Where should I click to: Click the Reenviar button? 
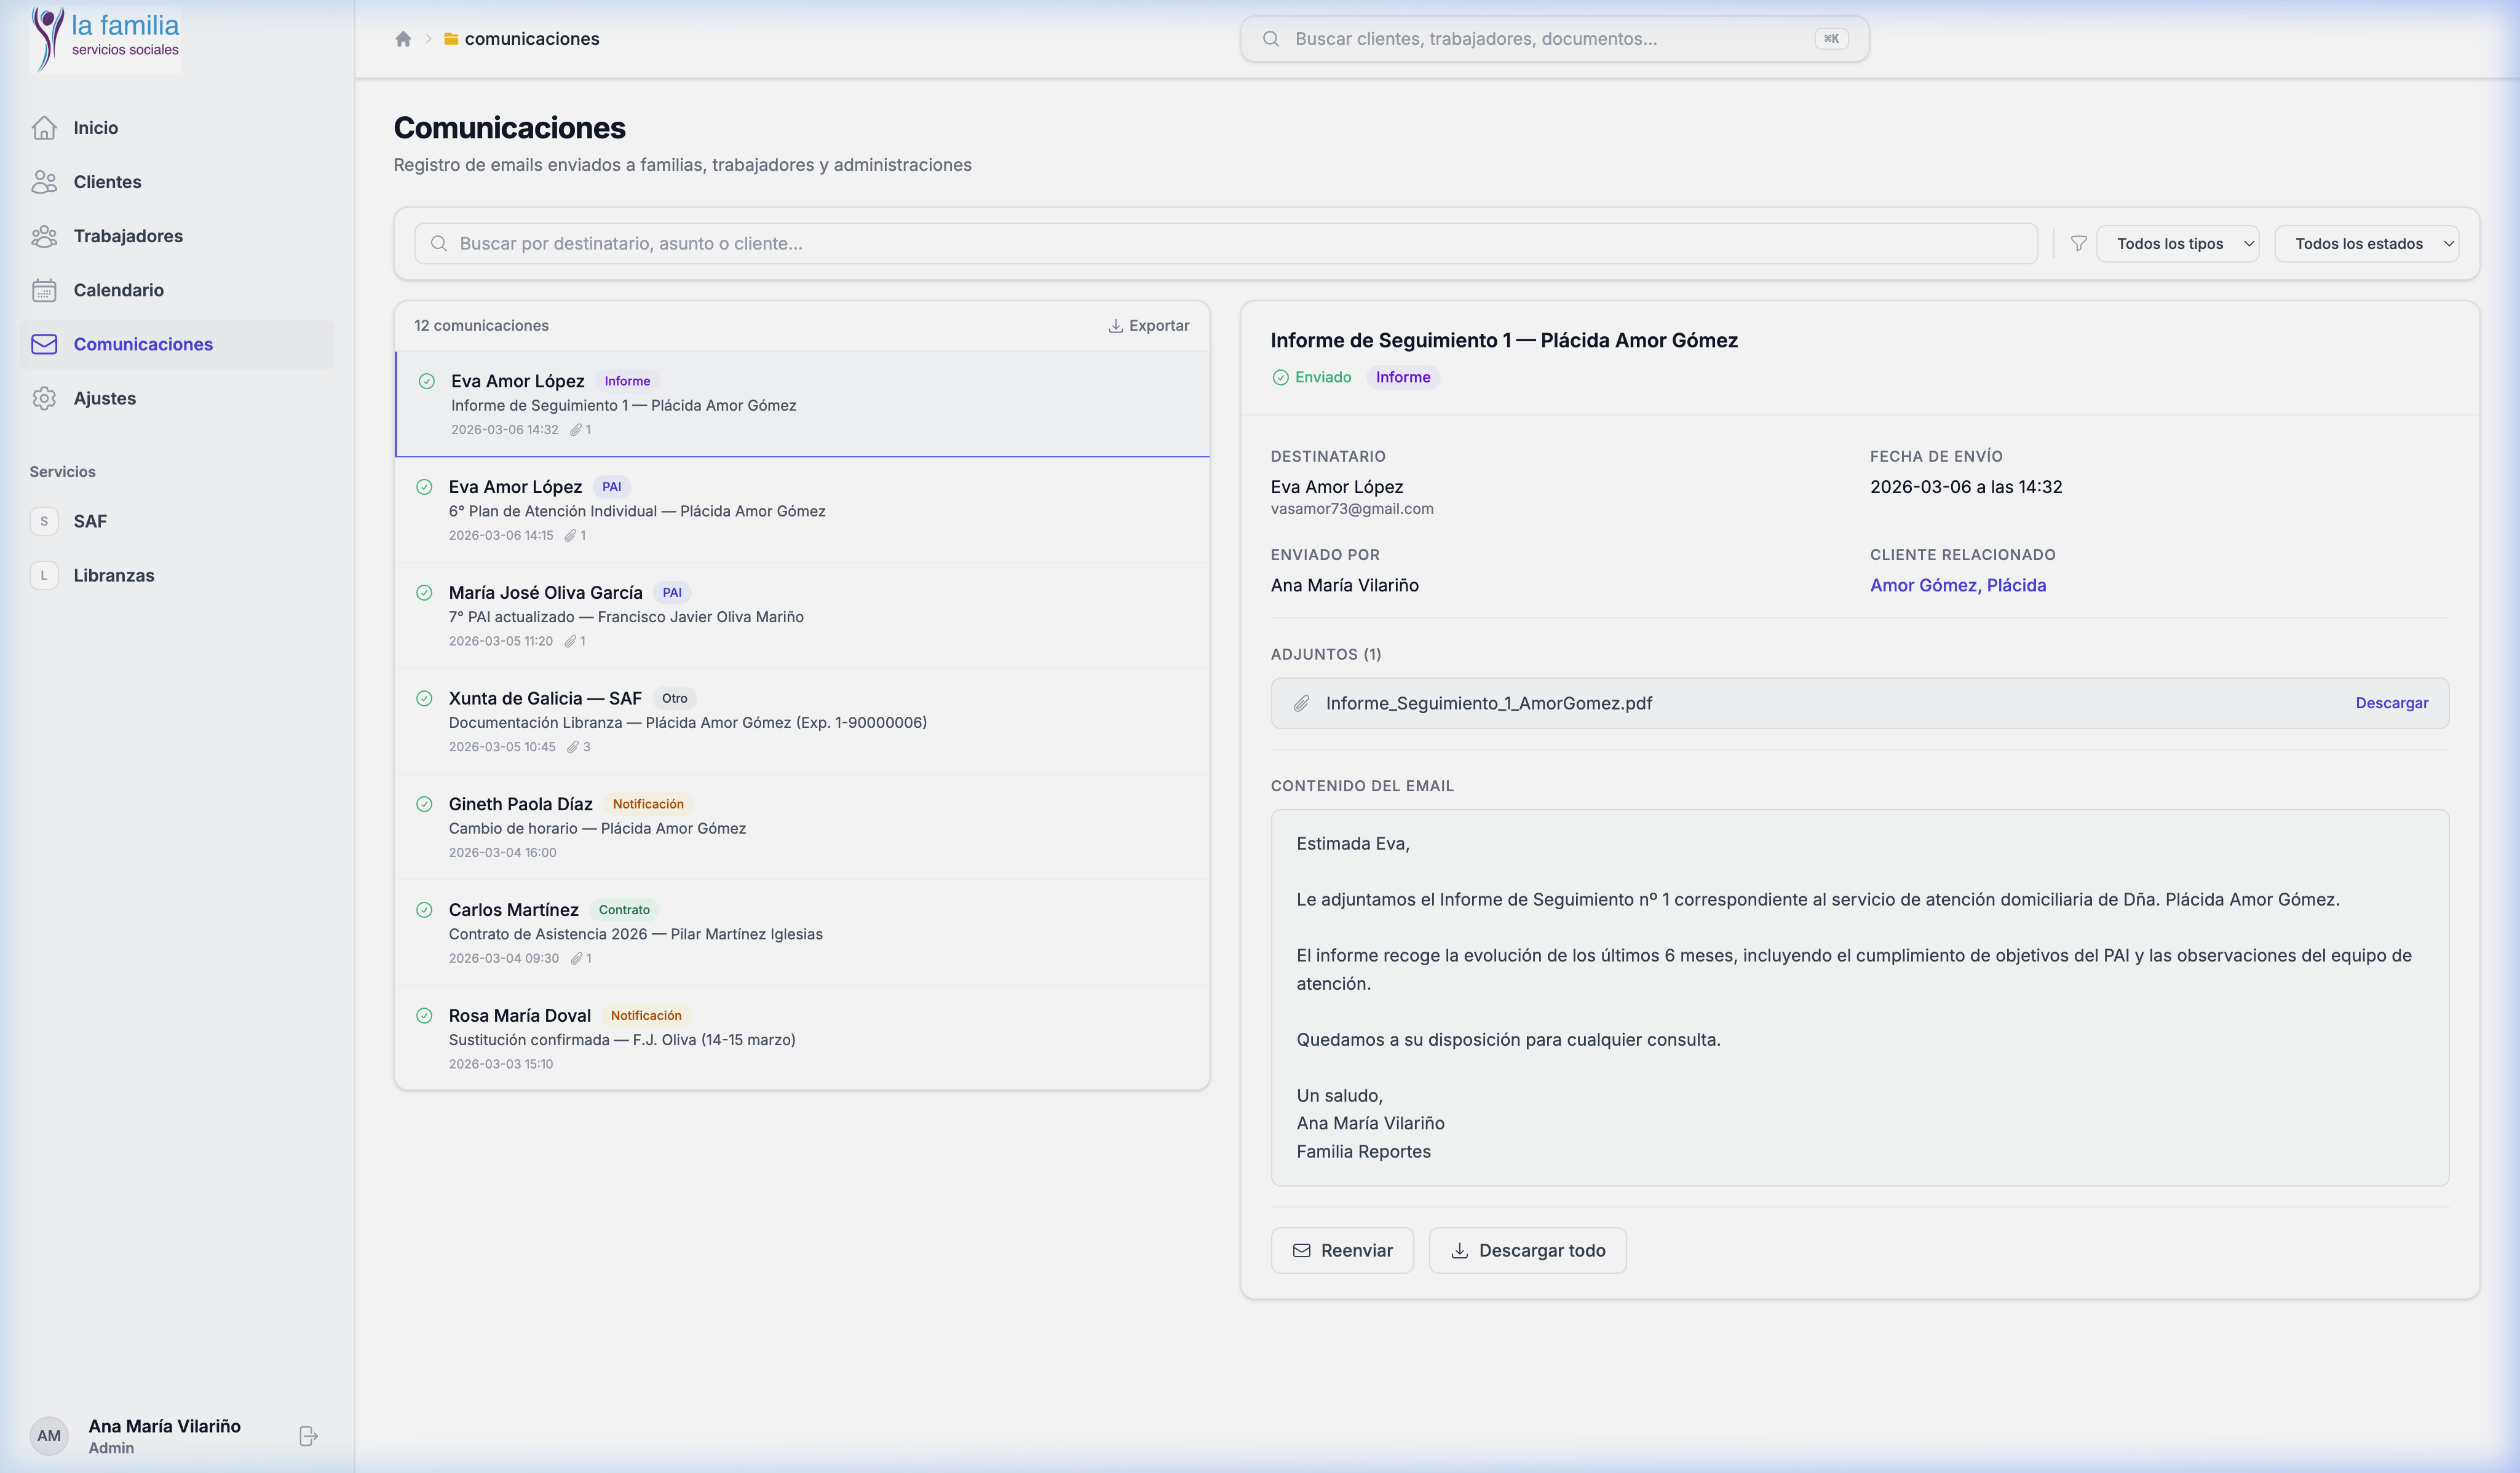1342,1250
